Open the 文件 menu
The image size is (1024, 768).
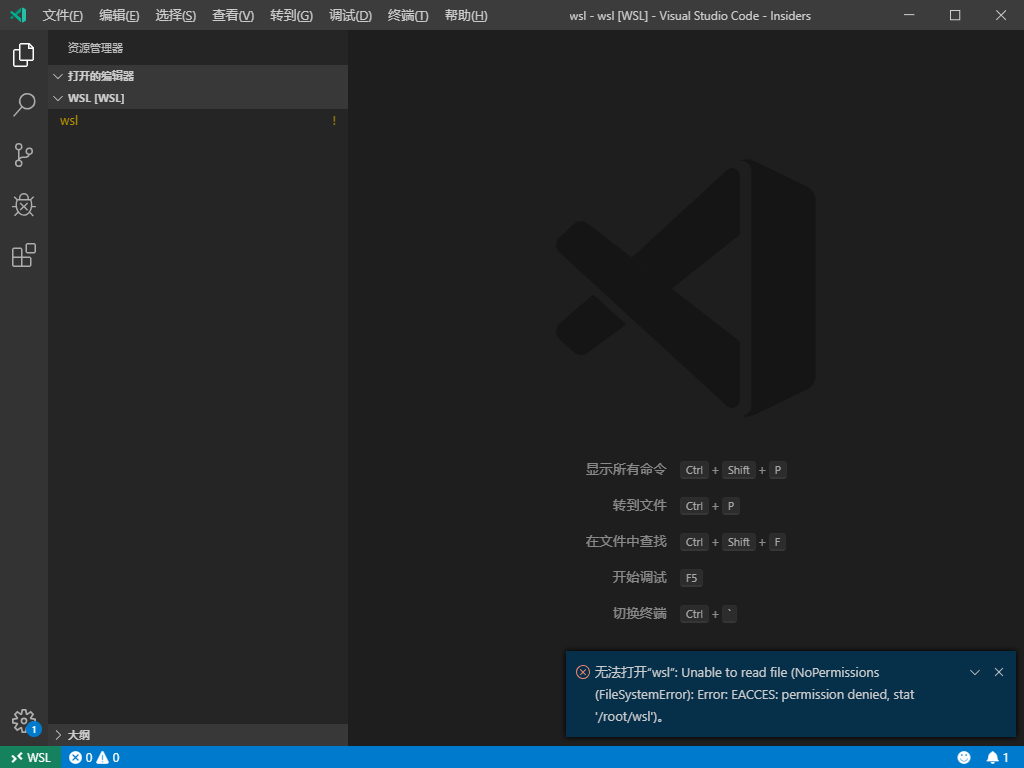coord(62,15)
